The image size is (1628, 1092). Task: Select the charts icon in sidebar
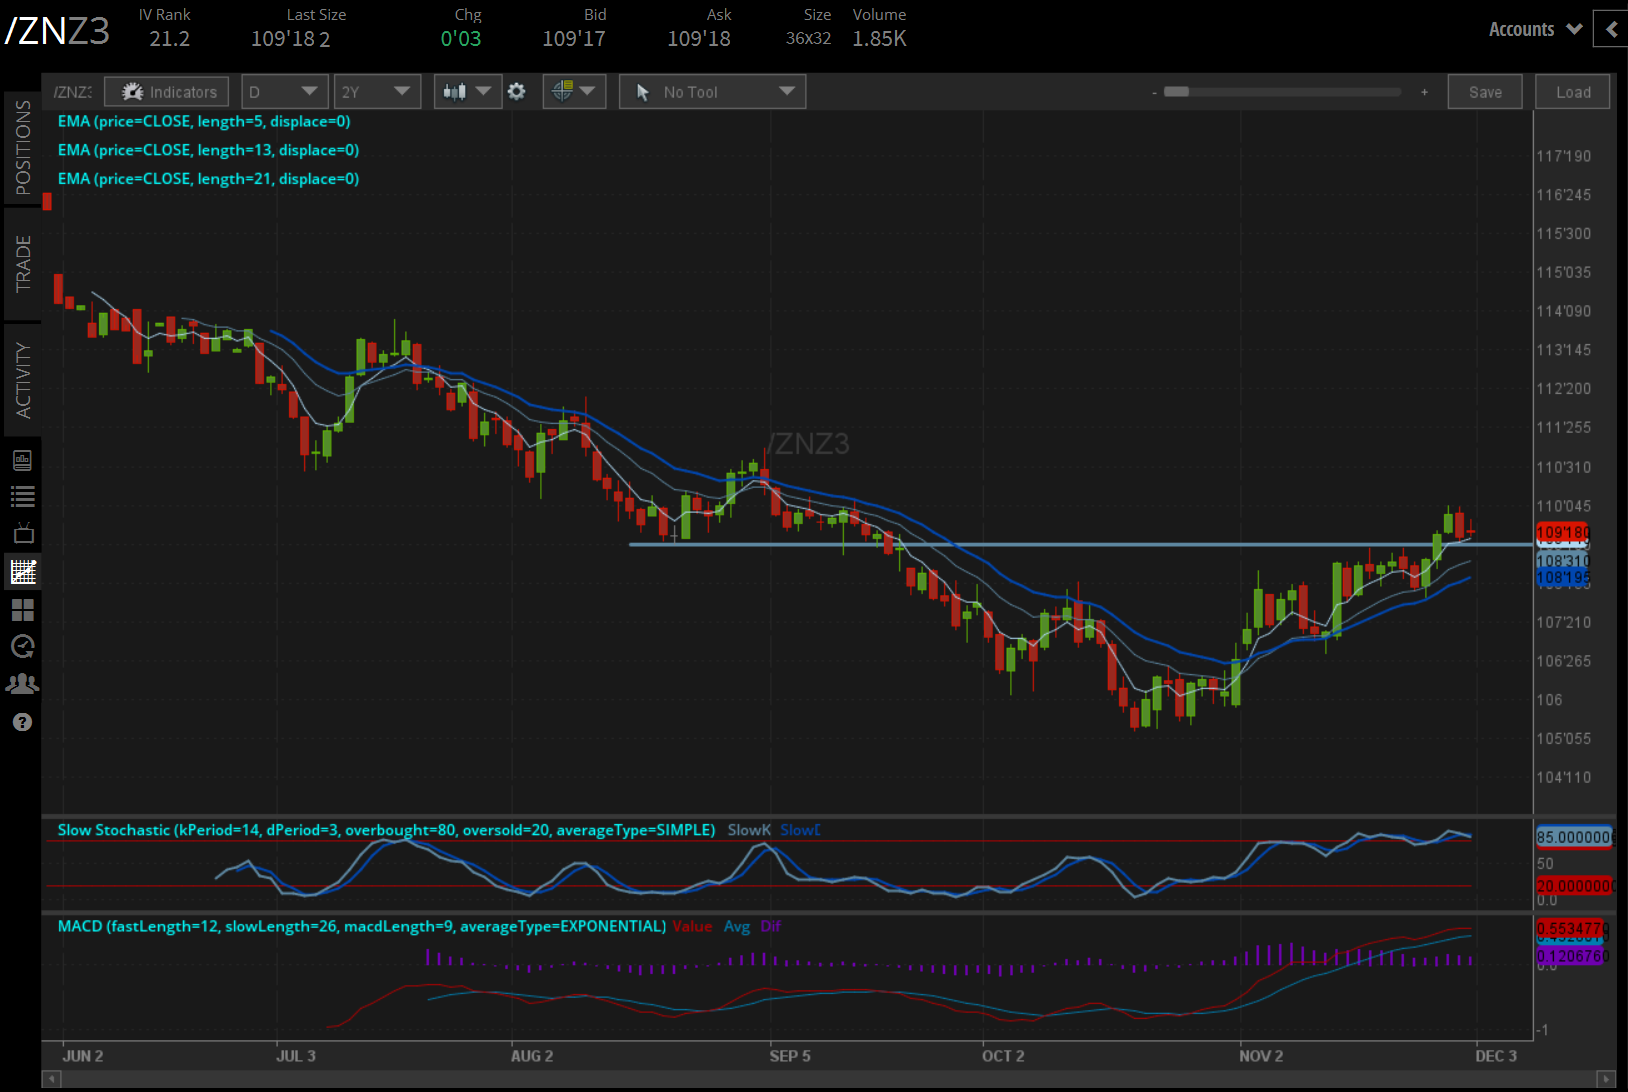tap(22, 572)
